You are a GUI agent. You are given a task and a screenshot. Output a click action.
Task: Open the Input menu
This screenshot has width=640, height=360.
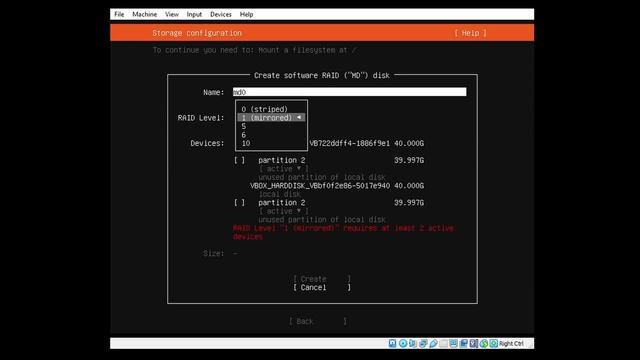(x=194, y=14)
